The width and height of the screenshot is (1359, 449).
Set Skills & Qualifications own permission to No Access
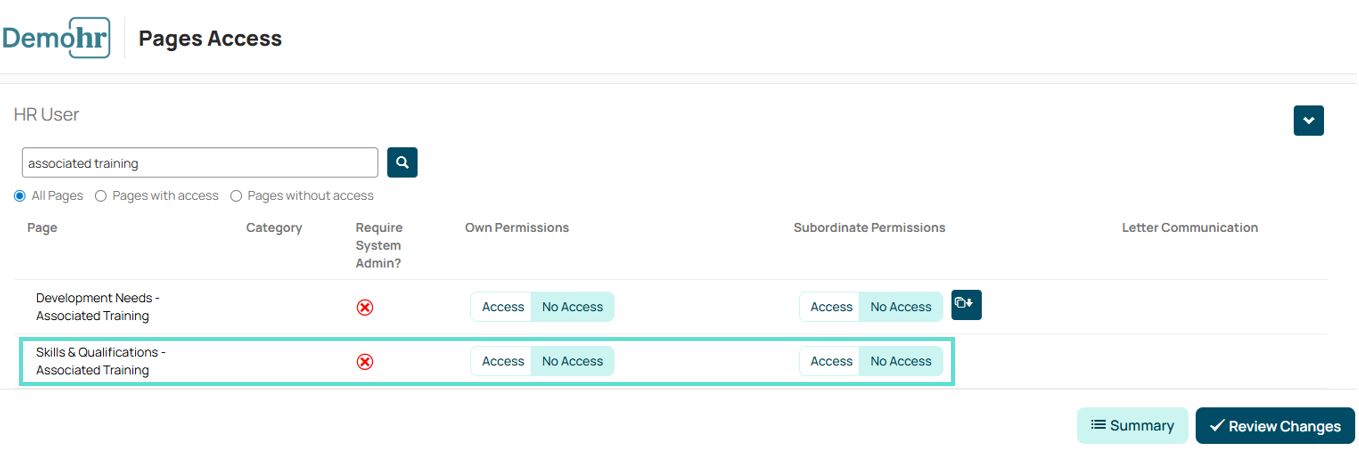coord(572,361)
